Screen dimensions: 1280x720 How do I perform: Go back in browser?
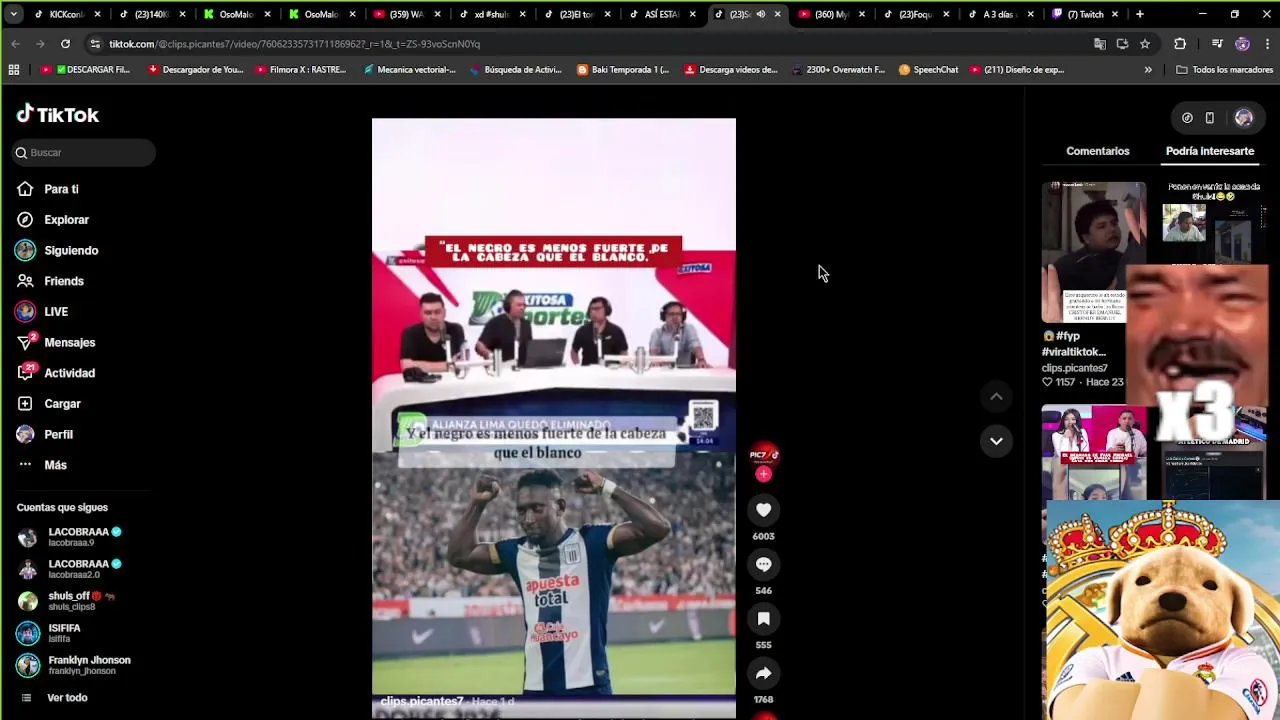click(x=15, y=44)
